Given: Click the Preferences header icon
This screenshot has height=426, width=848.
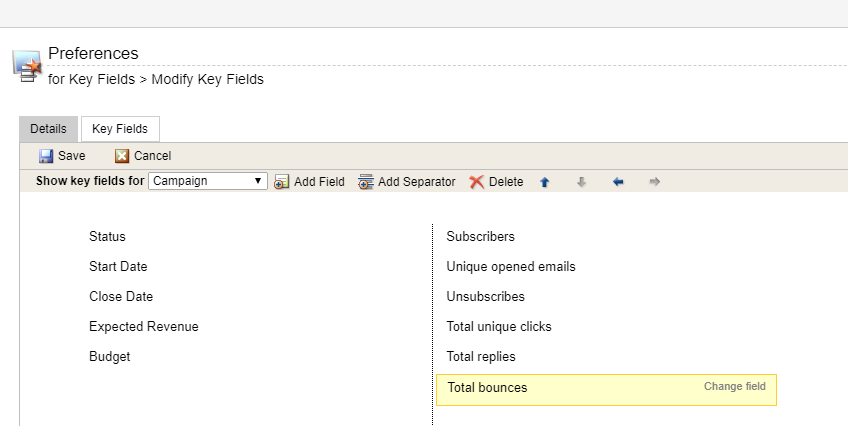Looking at the screenshot, I should point(27,66).
